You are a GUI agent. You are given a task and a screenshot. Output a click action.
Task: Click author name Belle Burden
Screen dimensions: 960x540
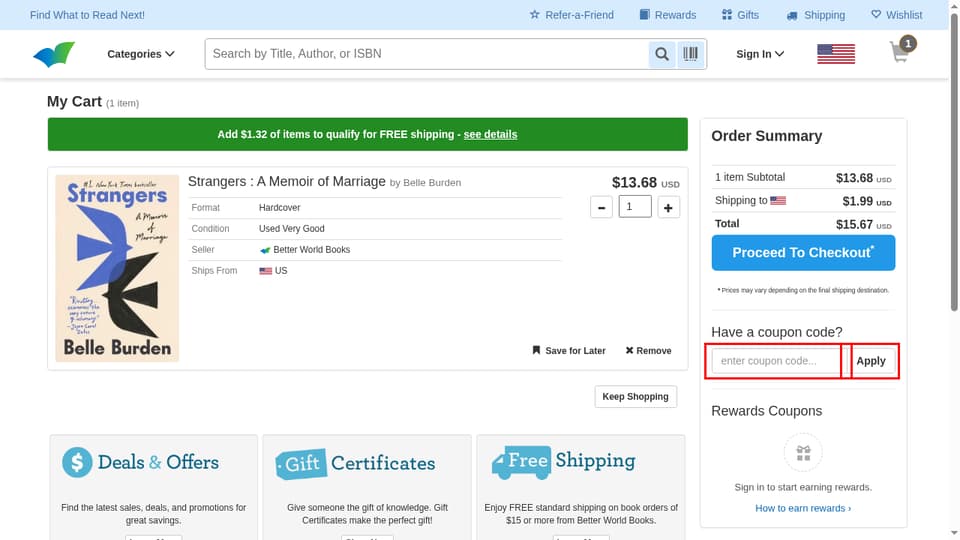pos(432,182)
